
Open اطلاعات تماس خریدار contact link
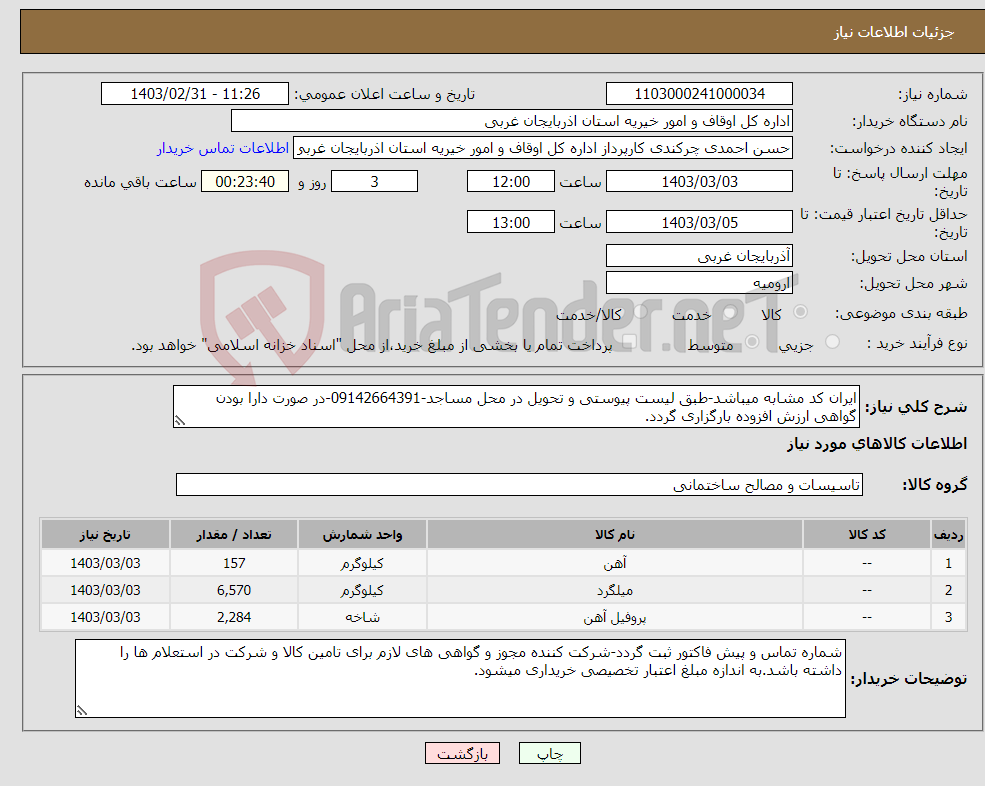coord(223,148)
